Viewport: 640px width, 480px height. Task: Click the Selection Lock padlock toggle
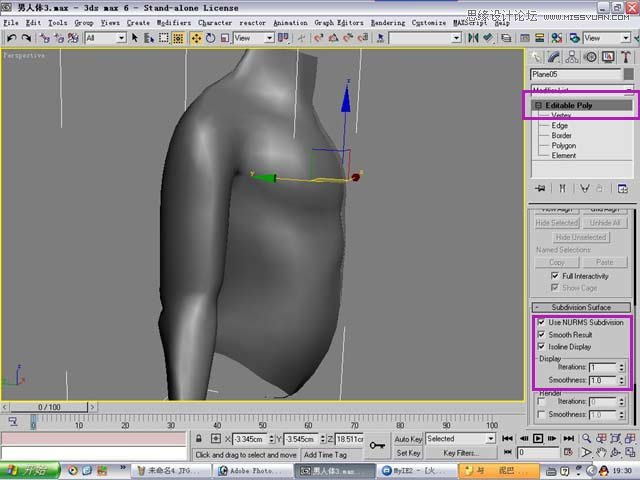coord(198,439)
